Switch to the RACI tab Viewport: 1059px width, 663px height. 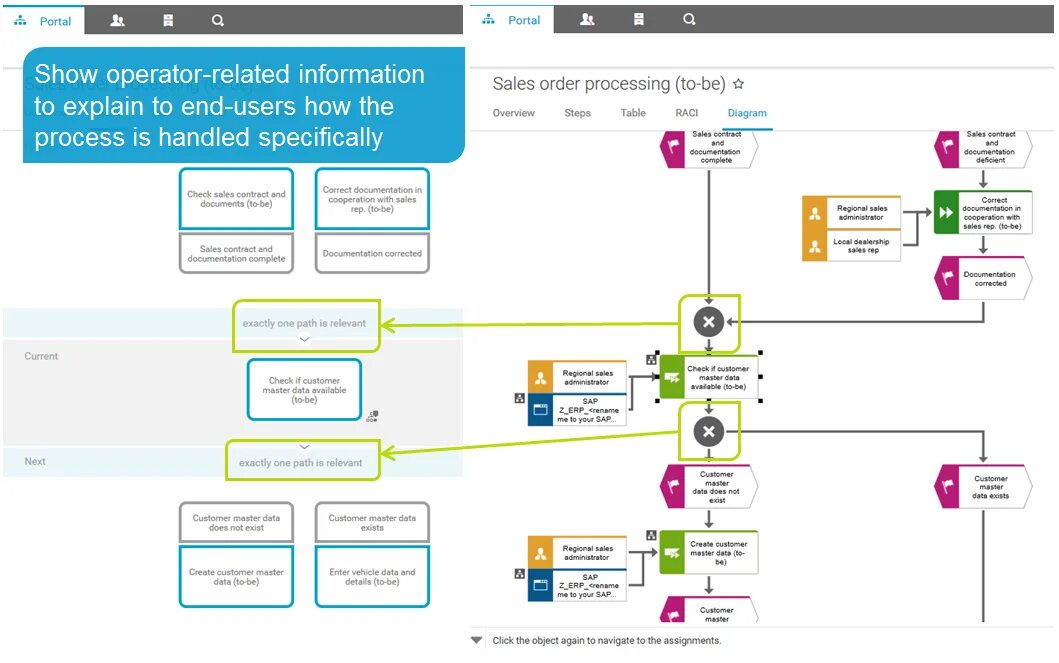point(686,113)
